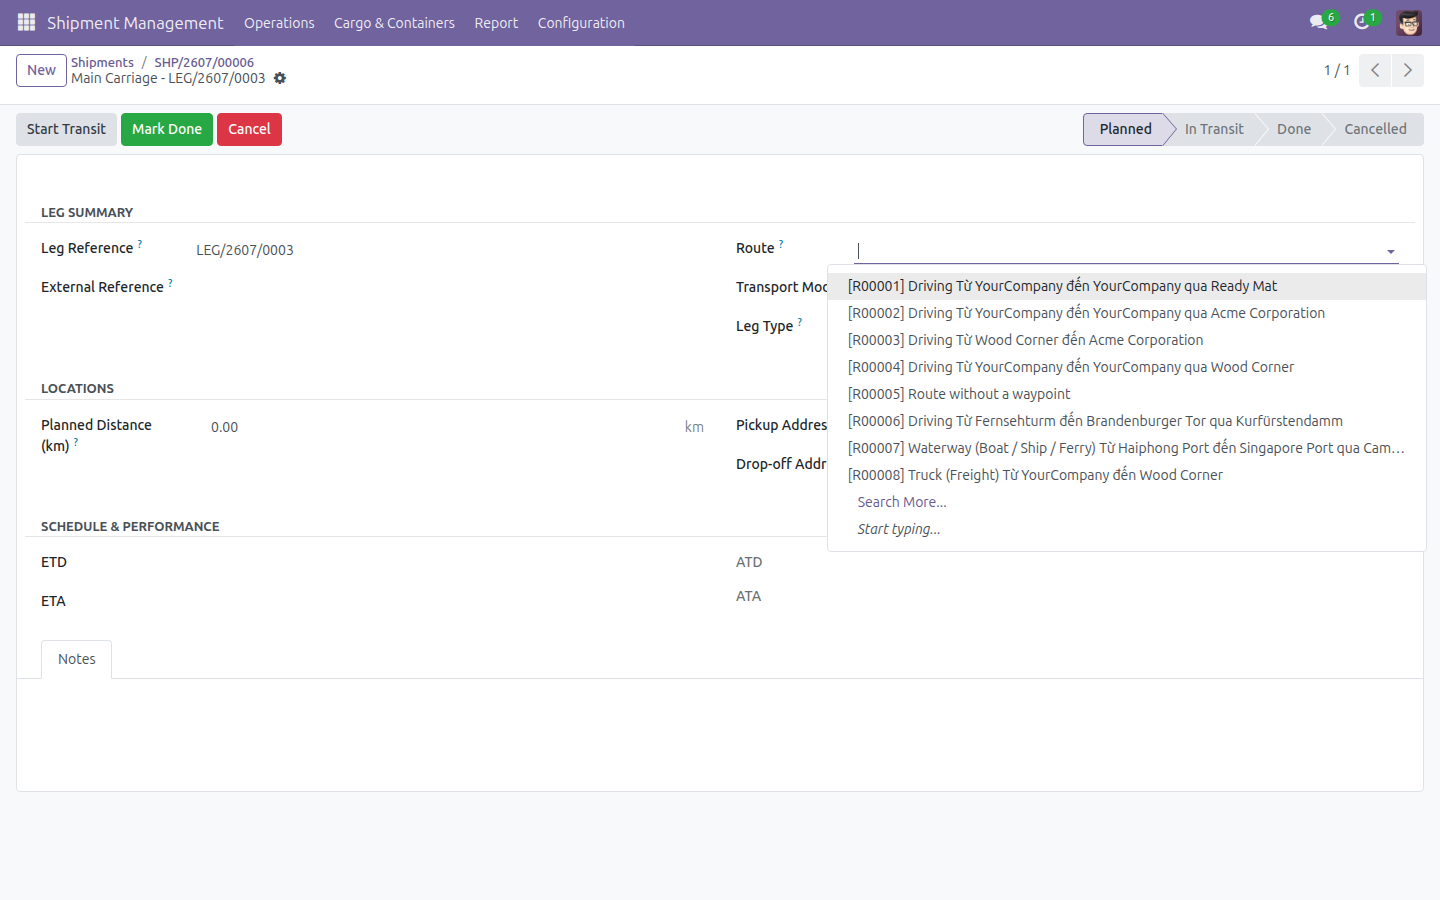
Task: Go to next record arrow
Action: [x=1407, y=70]
